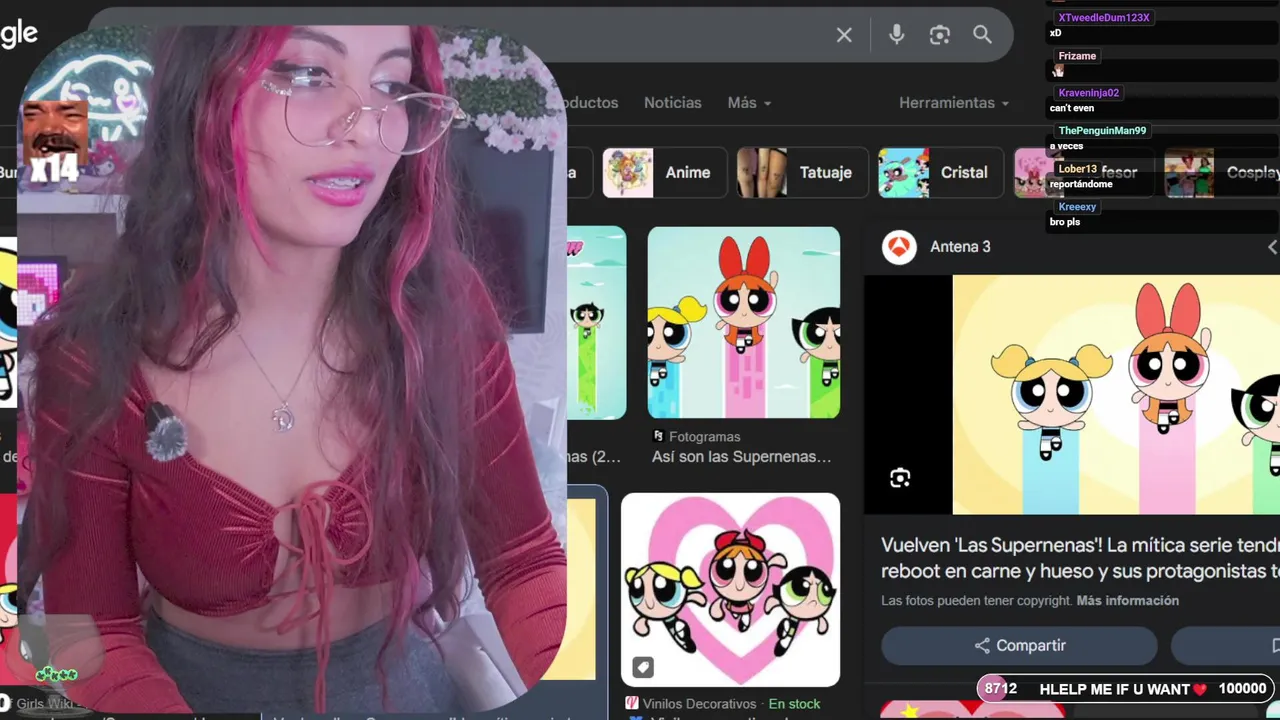Filter images by the Cristal chip
Image resolution: width=1280 pixels, height=720 pixels.
pyautogui.click(x=940, y=173)
